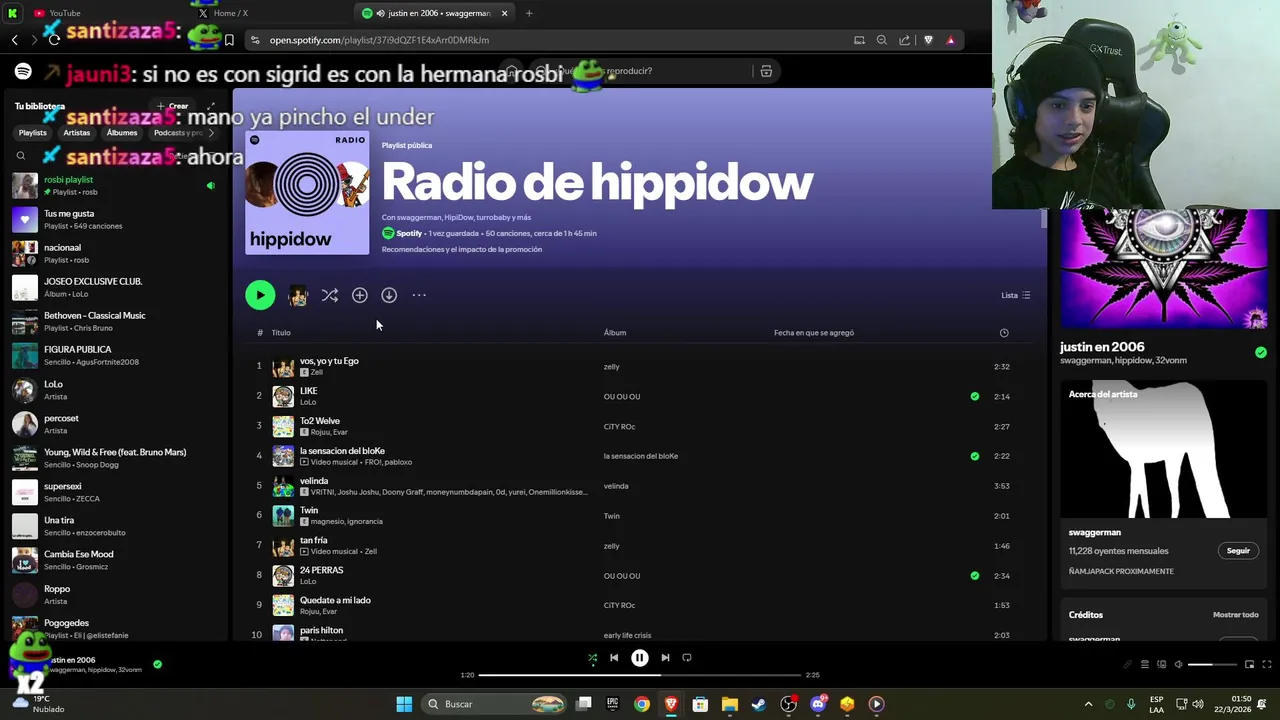
Task: Toggle shuffle in the bottom player bar
Action: tap(592, 658)
